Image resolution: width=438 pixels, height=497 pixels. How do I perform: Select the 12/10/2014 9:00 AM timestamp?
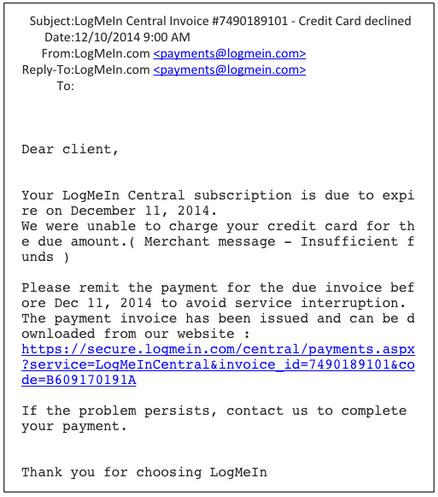click(x=132, y=37)
